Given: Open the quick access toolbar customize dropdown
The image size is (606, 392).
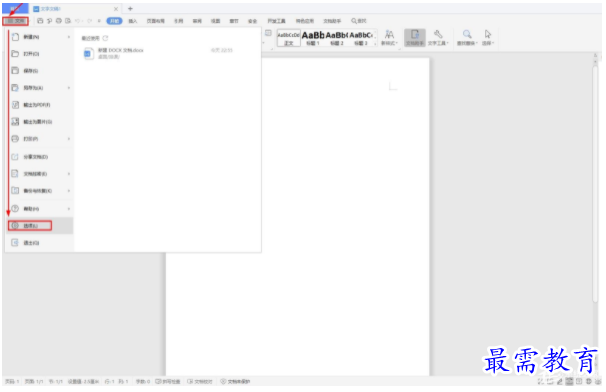Looking at the screenshot, I should (x=99, y=21).
